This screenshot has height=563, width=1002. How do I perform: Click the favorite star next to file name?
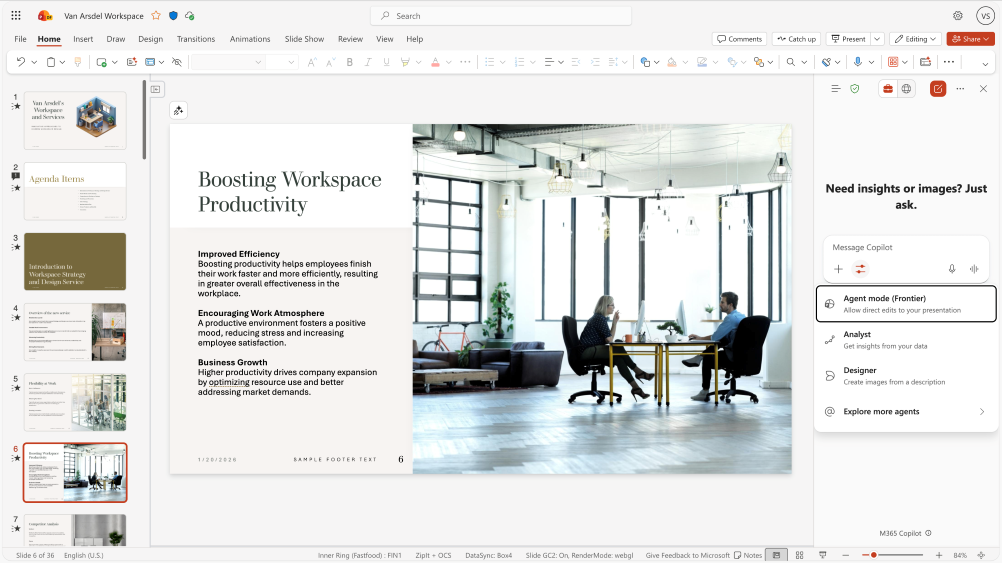click(x=156, y=16)
